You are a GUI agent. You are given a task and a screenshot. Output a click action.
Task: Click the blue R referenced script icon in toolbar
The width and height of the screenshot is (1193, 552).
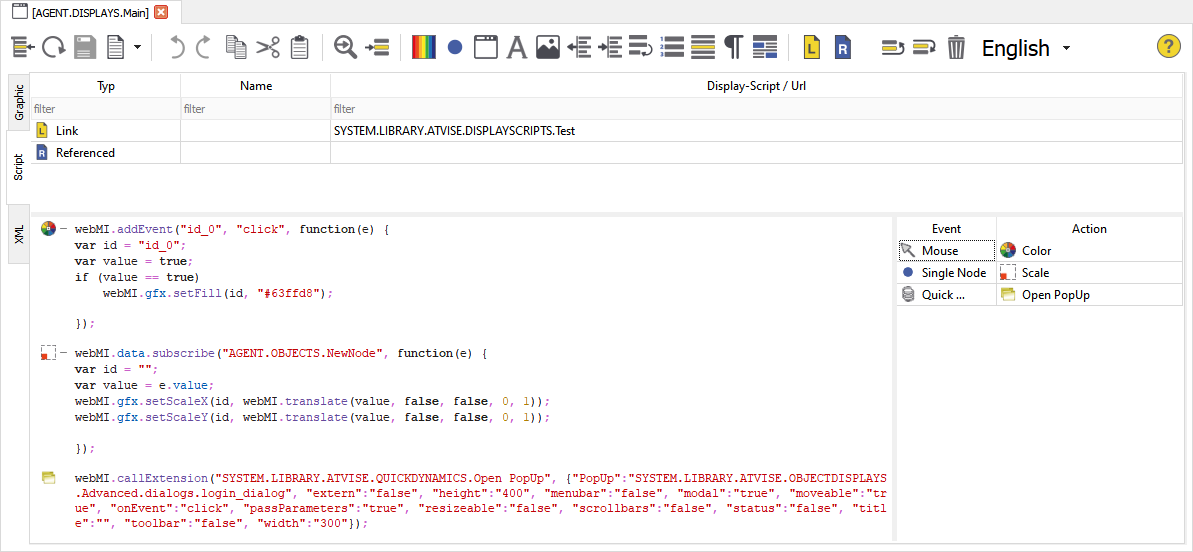(x=842, y=48)
